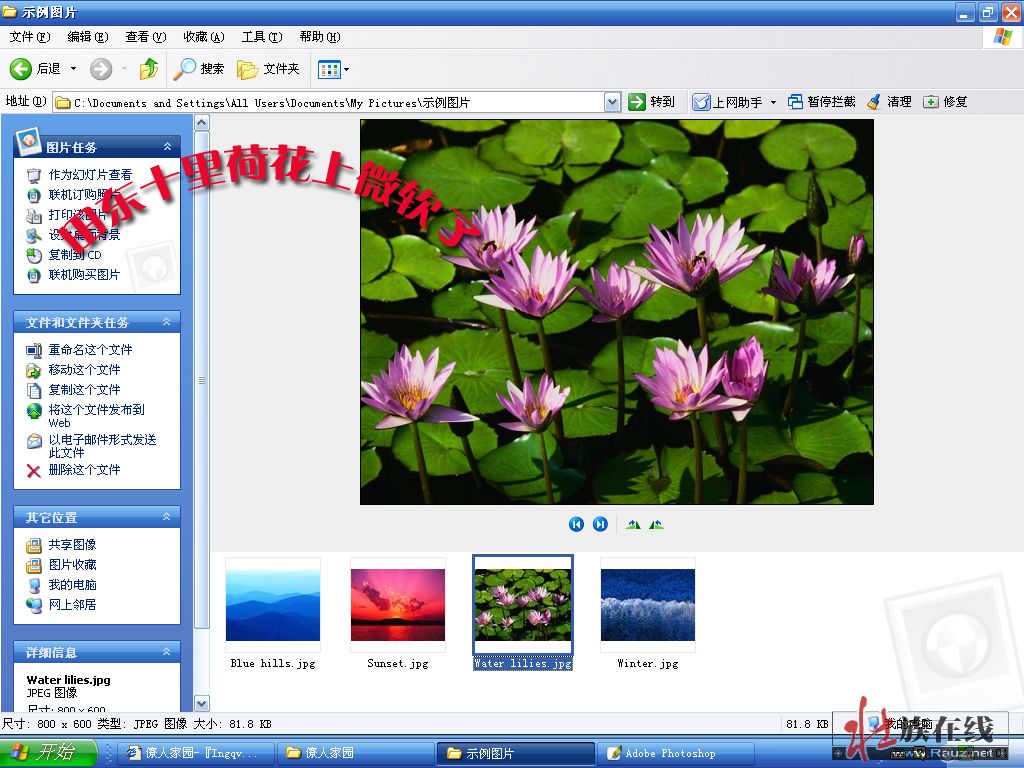Click 删除这个文件 link
Screen dimensions: 1024x768
point(84,470)
